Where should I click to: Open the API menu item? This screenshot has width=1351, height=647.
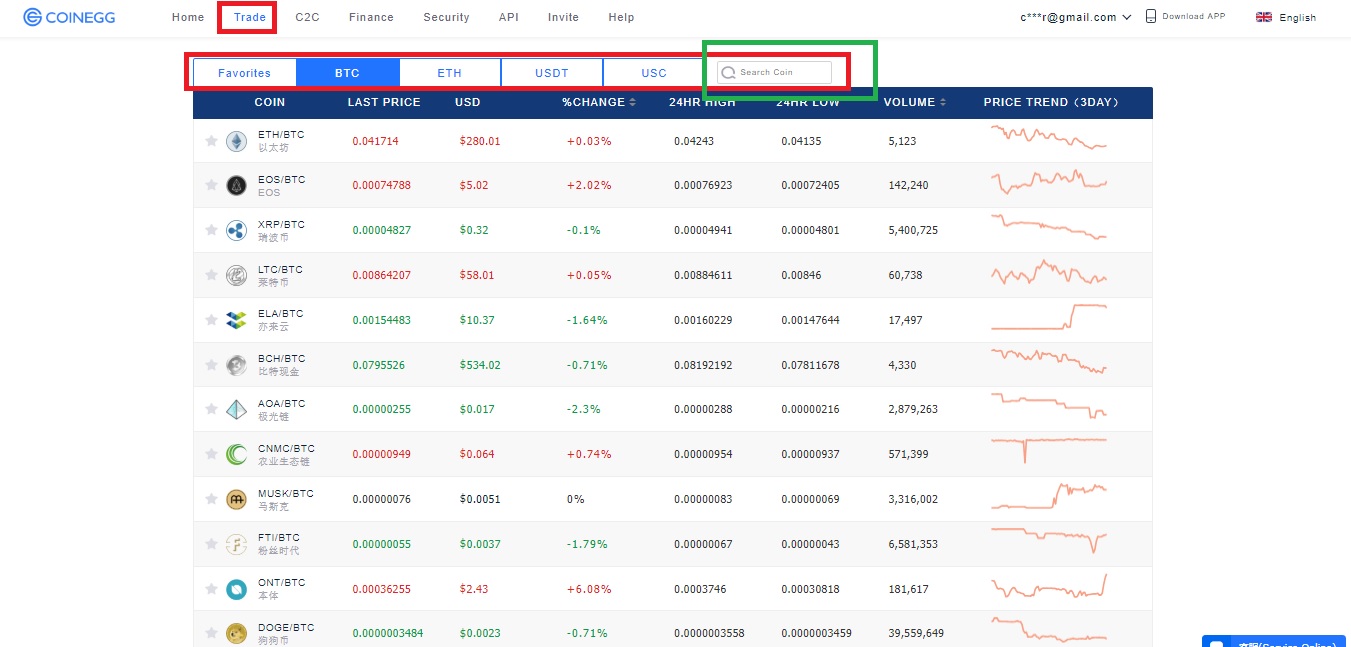tap(508, 17)
